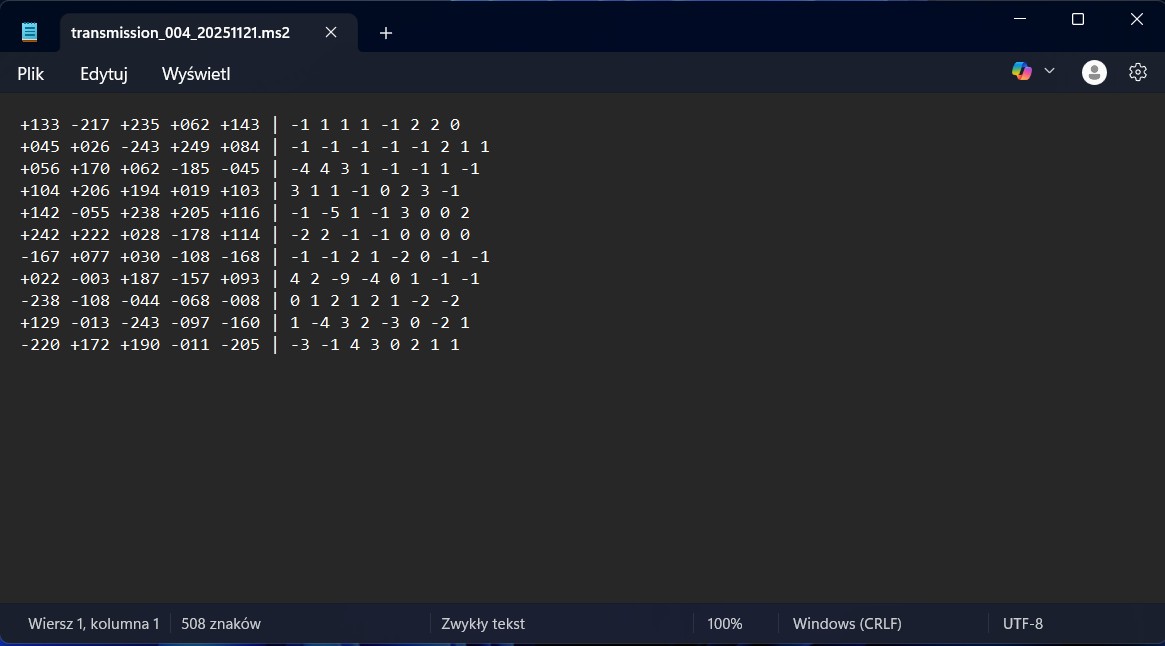Expand the Copilot dropdown chevron
This screenshot has height=646, width=1165.
point(1049,71)
